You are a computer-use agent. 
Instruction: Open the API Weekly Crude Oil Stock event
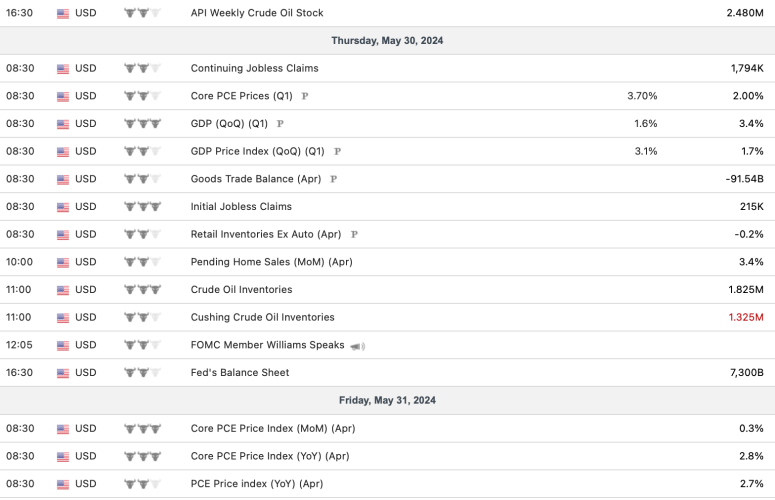256,14
